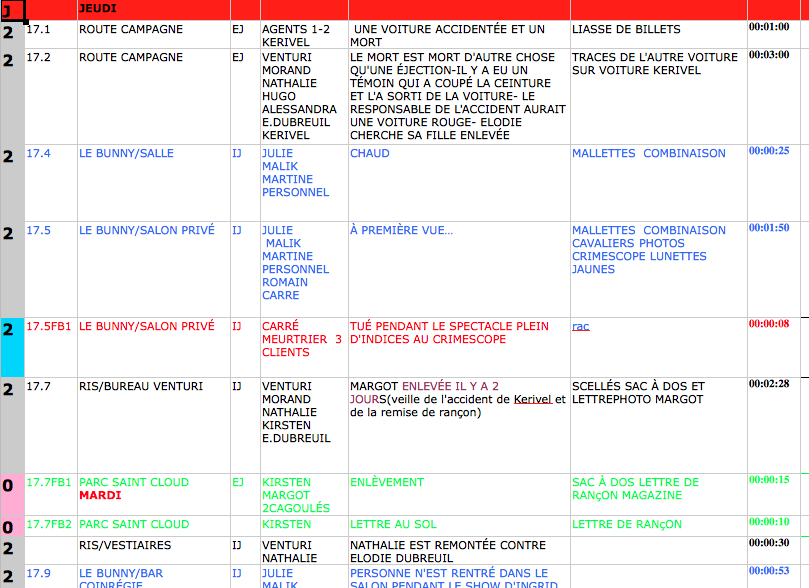Click TRACES DE L'AUTRE VOITURE props cell
The image size is (809, 588).
[x=658, y=96]
